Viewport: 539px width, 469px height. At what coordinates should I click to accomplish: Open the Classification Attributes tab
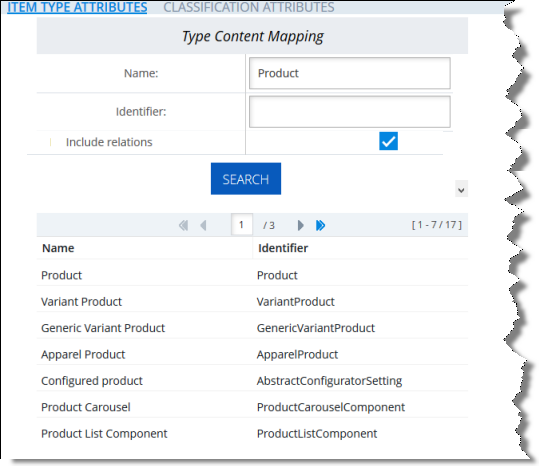coord(249,7)
